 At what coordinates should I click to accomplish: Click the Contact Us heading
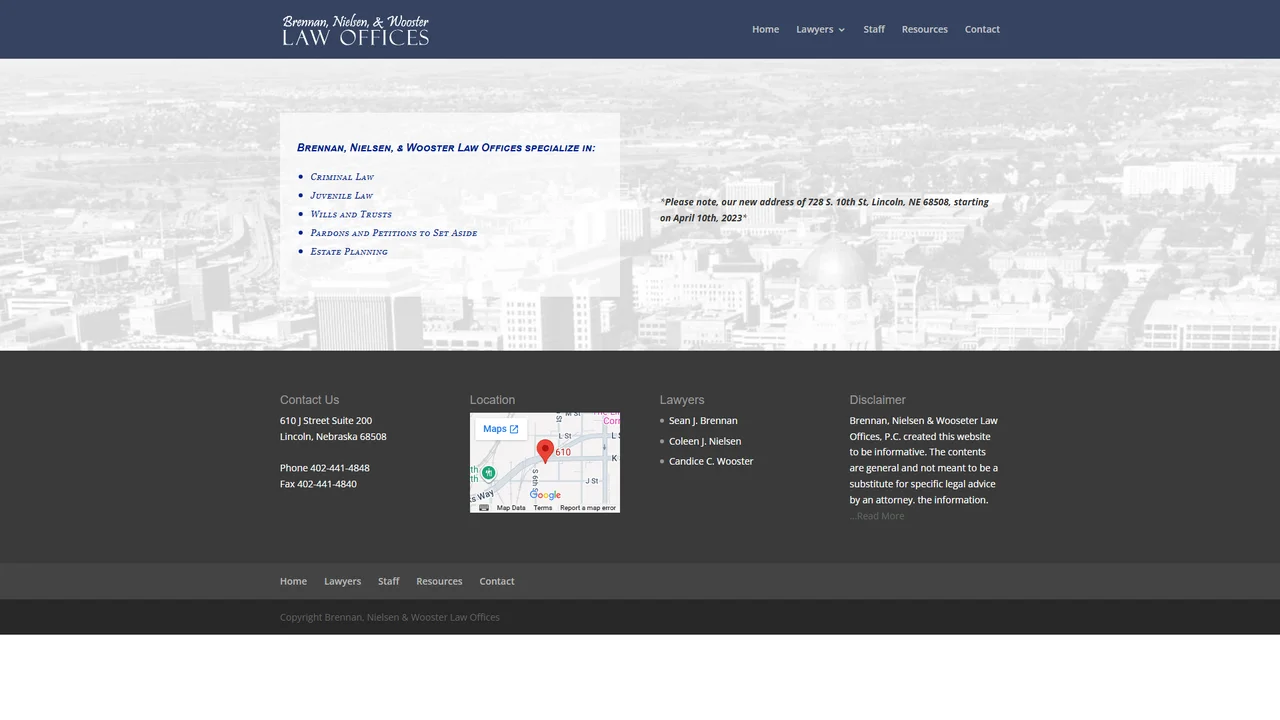(309, 400)
